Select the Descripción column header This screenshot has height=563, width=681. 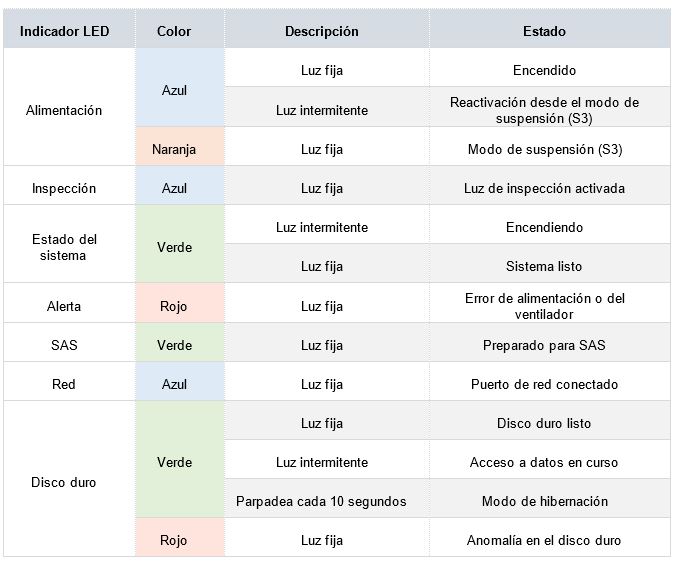pos(321,31)
